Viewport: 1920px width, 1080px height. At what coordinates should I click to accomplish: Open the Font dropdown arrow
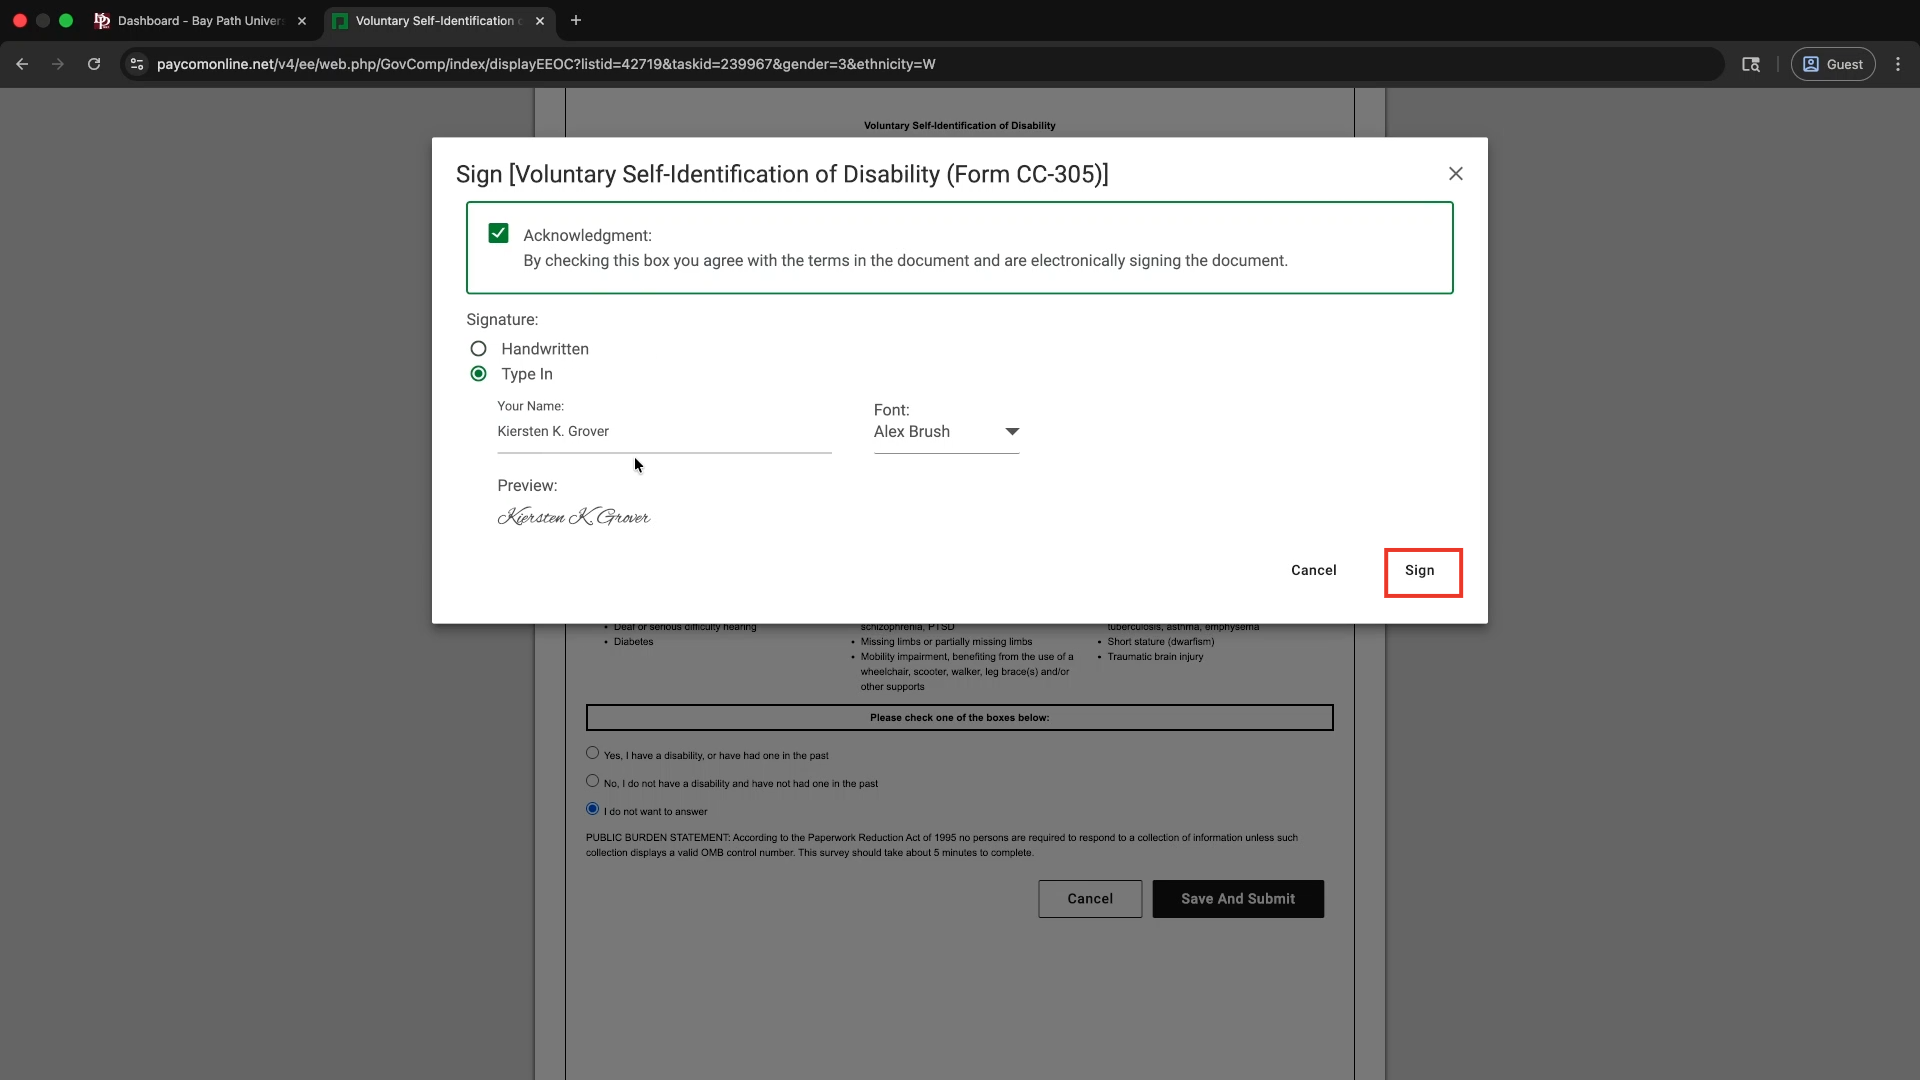tap(1012, 432)
